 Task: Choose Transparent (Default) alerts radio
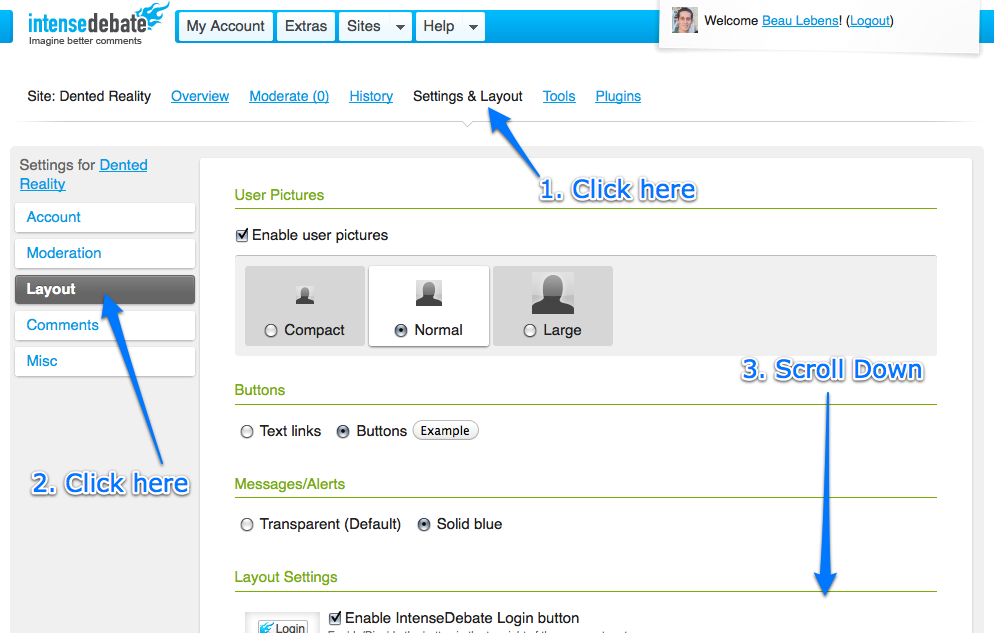tap(247, 525)
